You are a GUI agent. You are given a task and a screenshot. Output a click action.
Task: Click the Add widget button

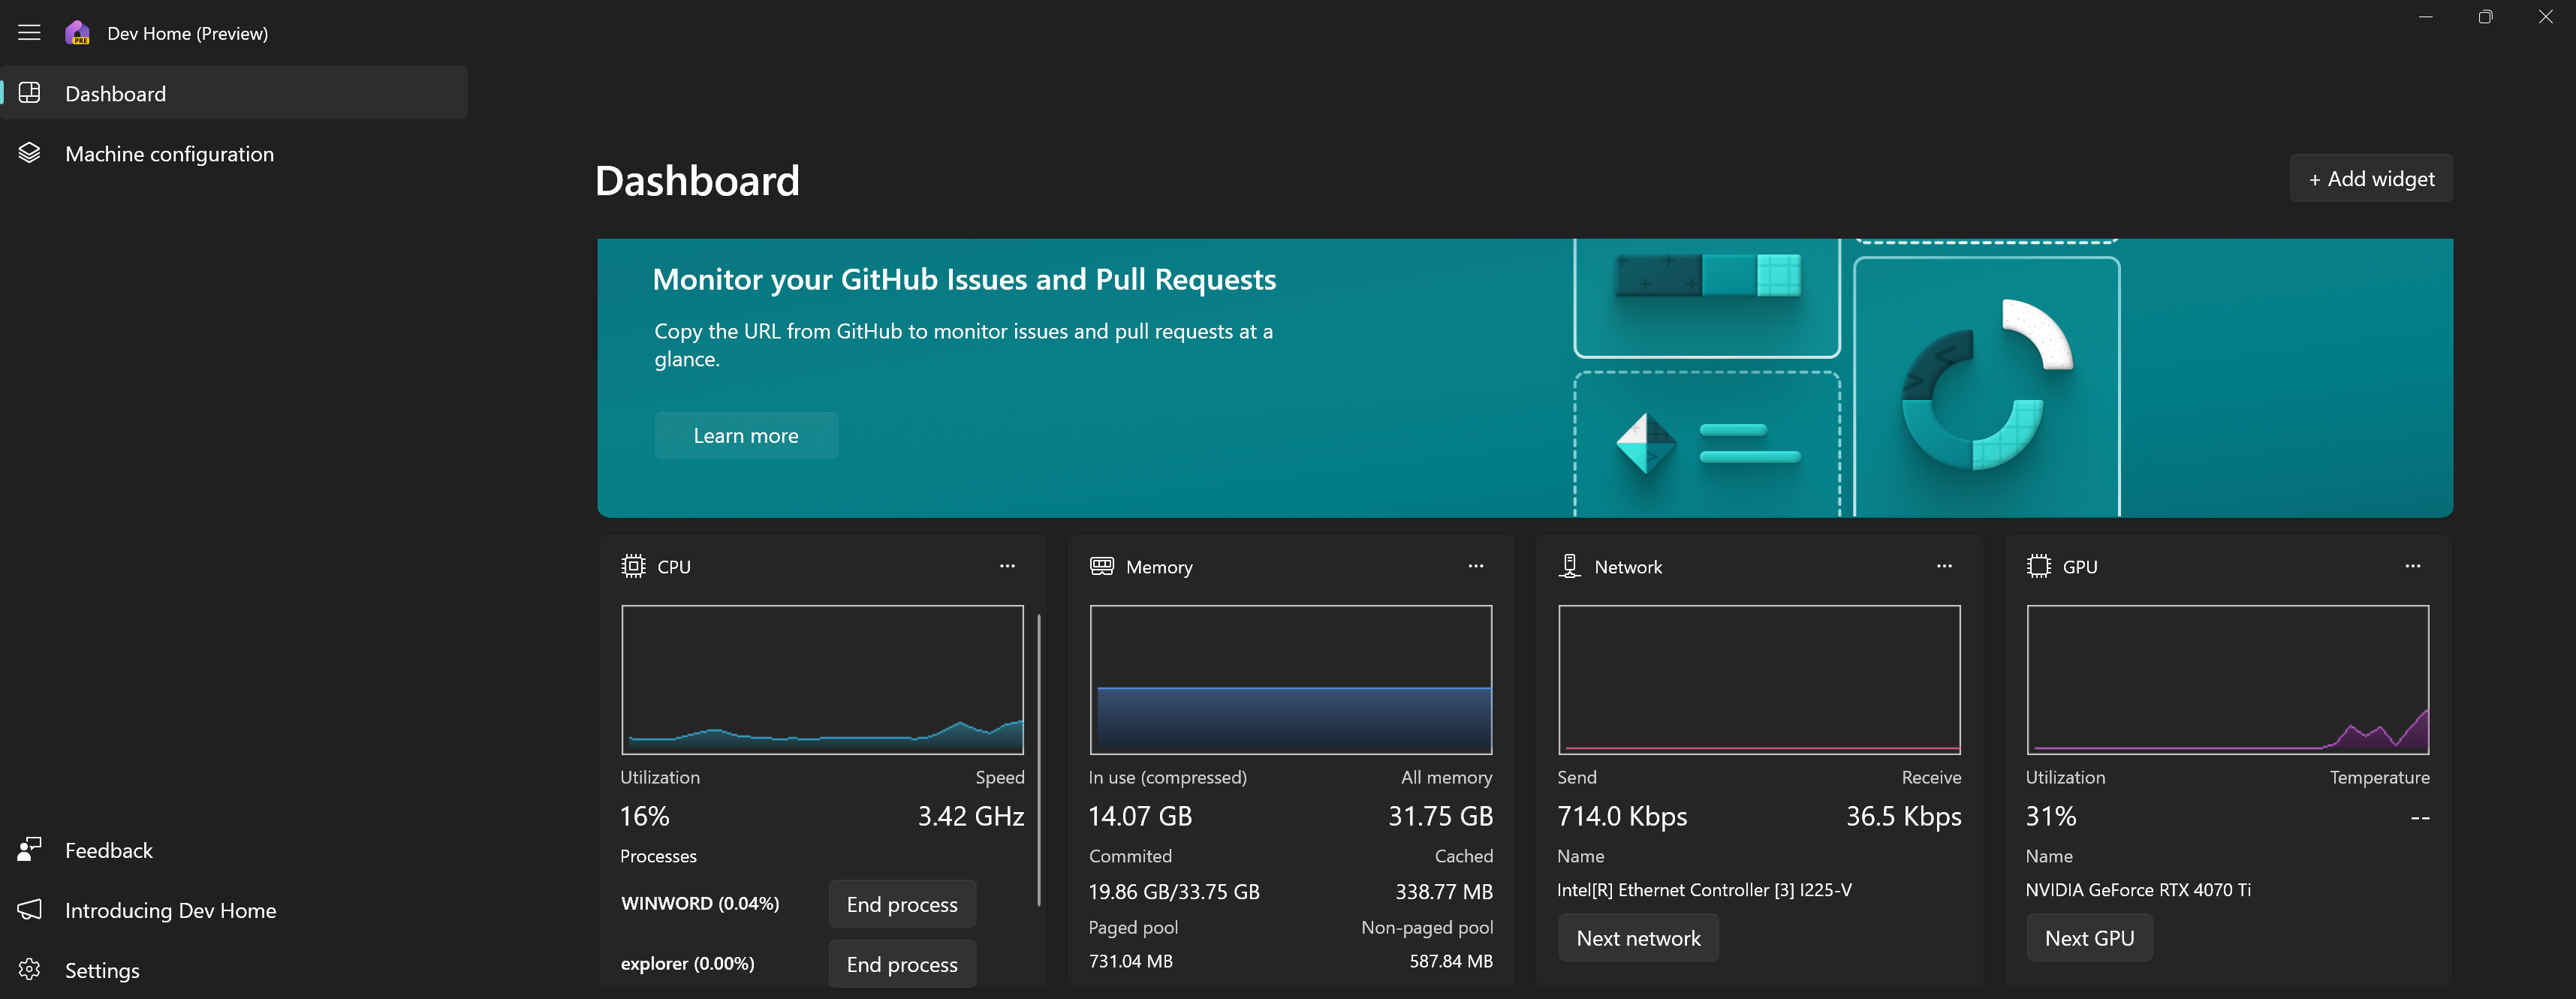coord(2370,179)
